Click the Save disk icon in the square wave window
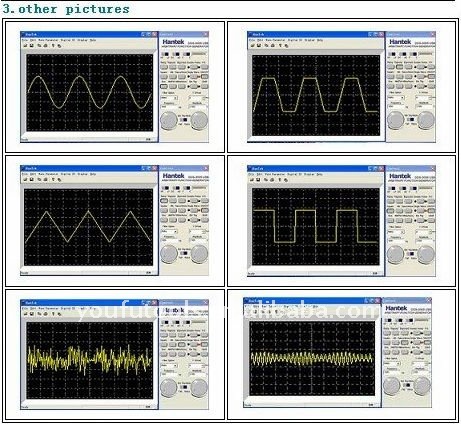Viewport: 461px width, 424px height. pos(258,180)
